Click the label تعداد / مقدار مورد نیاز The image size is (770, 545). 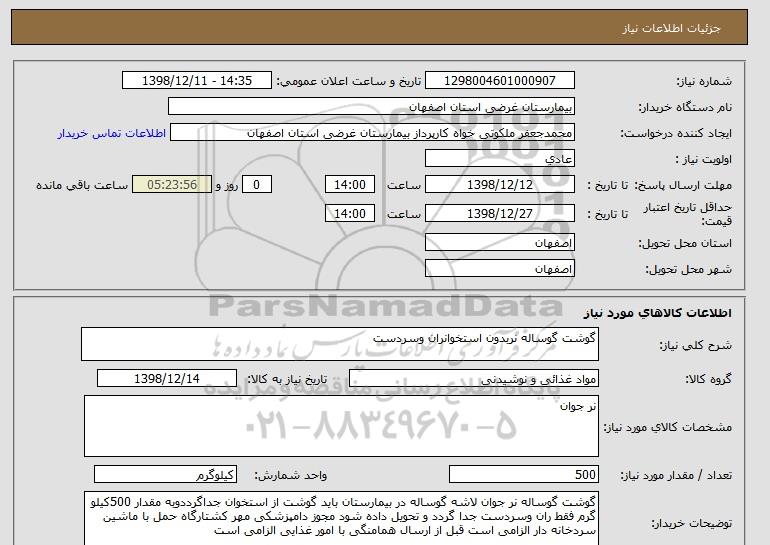point(676,475)
